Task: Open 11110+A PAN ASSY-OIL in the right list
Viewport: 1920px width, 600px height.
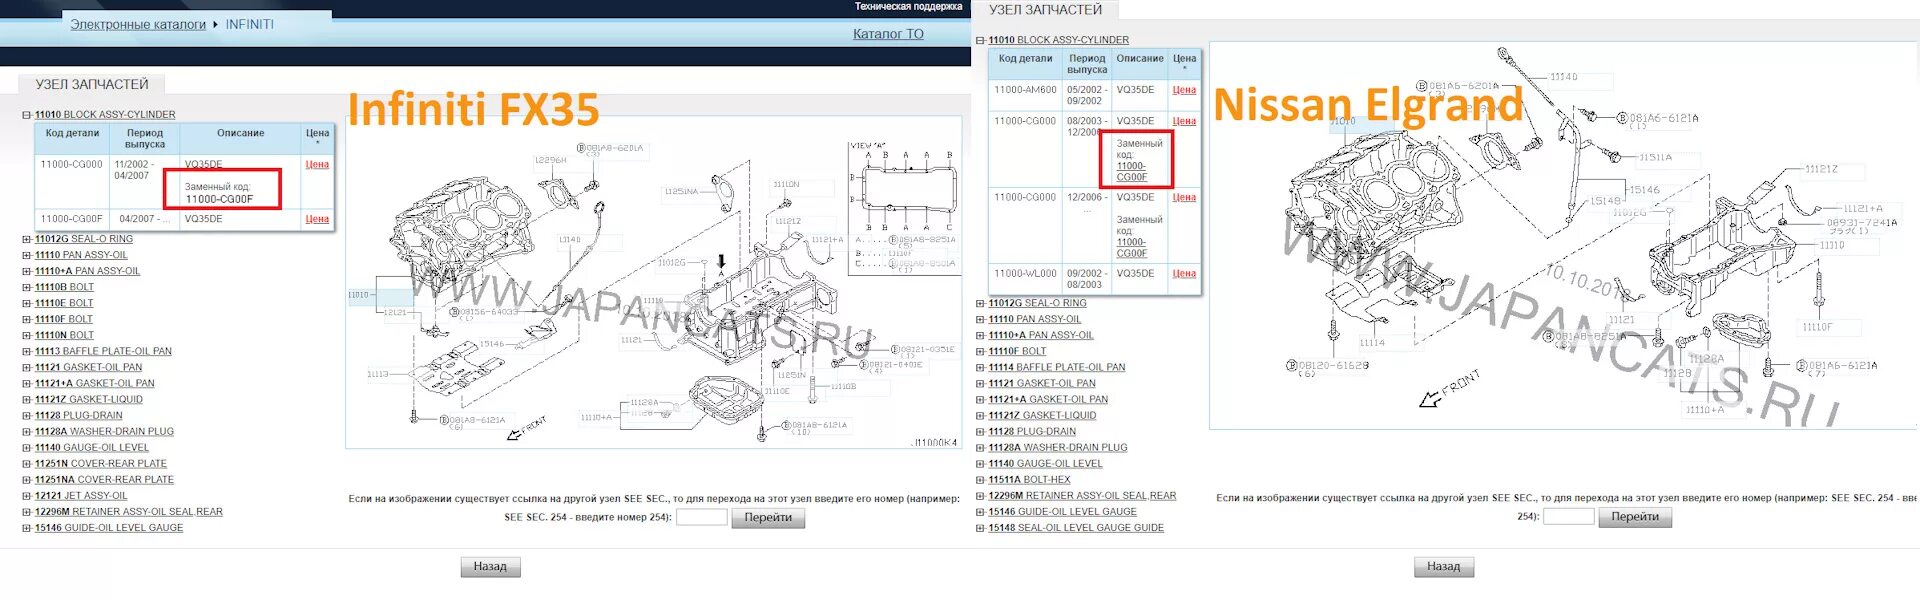Action: point(1041,335)
